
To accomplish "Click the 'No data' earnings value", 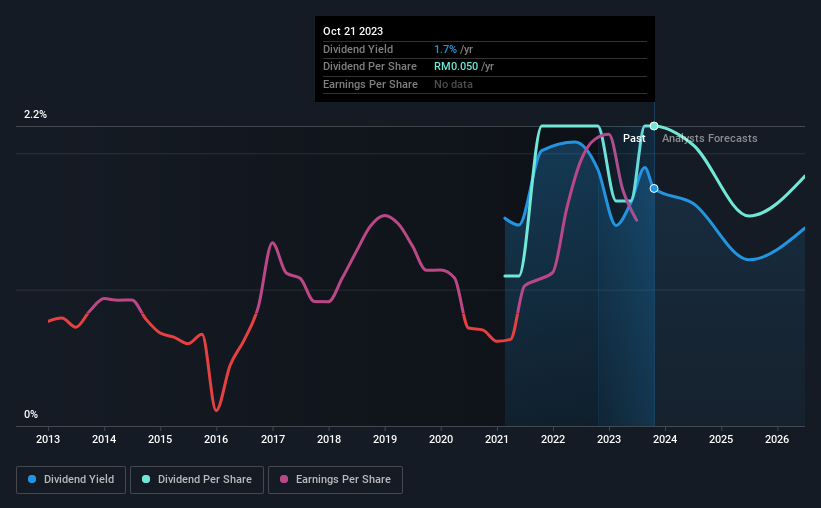I will (453, 84).
